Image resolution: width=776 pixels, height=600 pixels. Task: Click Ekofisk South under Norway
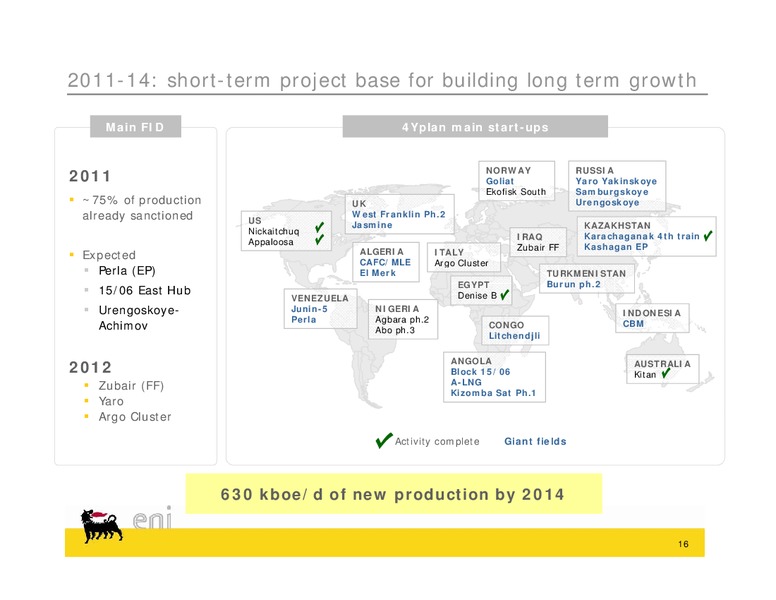point(516,192)
